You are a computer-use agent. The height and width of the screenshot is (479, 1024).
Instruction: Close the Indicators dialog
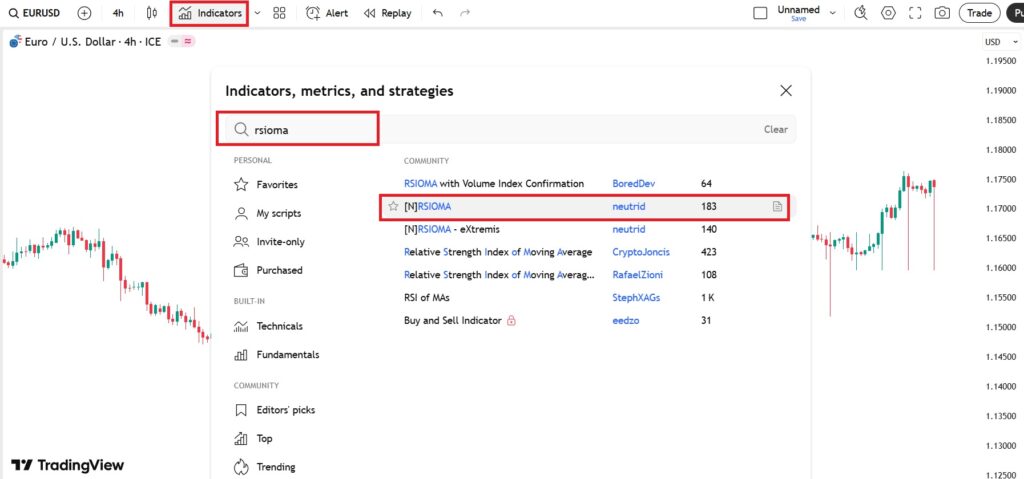pyautogui.click(x=786, y=91)
